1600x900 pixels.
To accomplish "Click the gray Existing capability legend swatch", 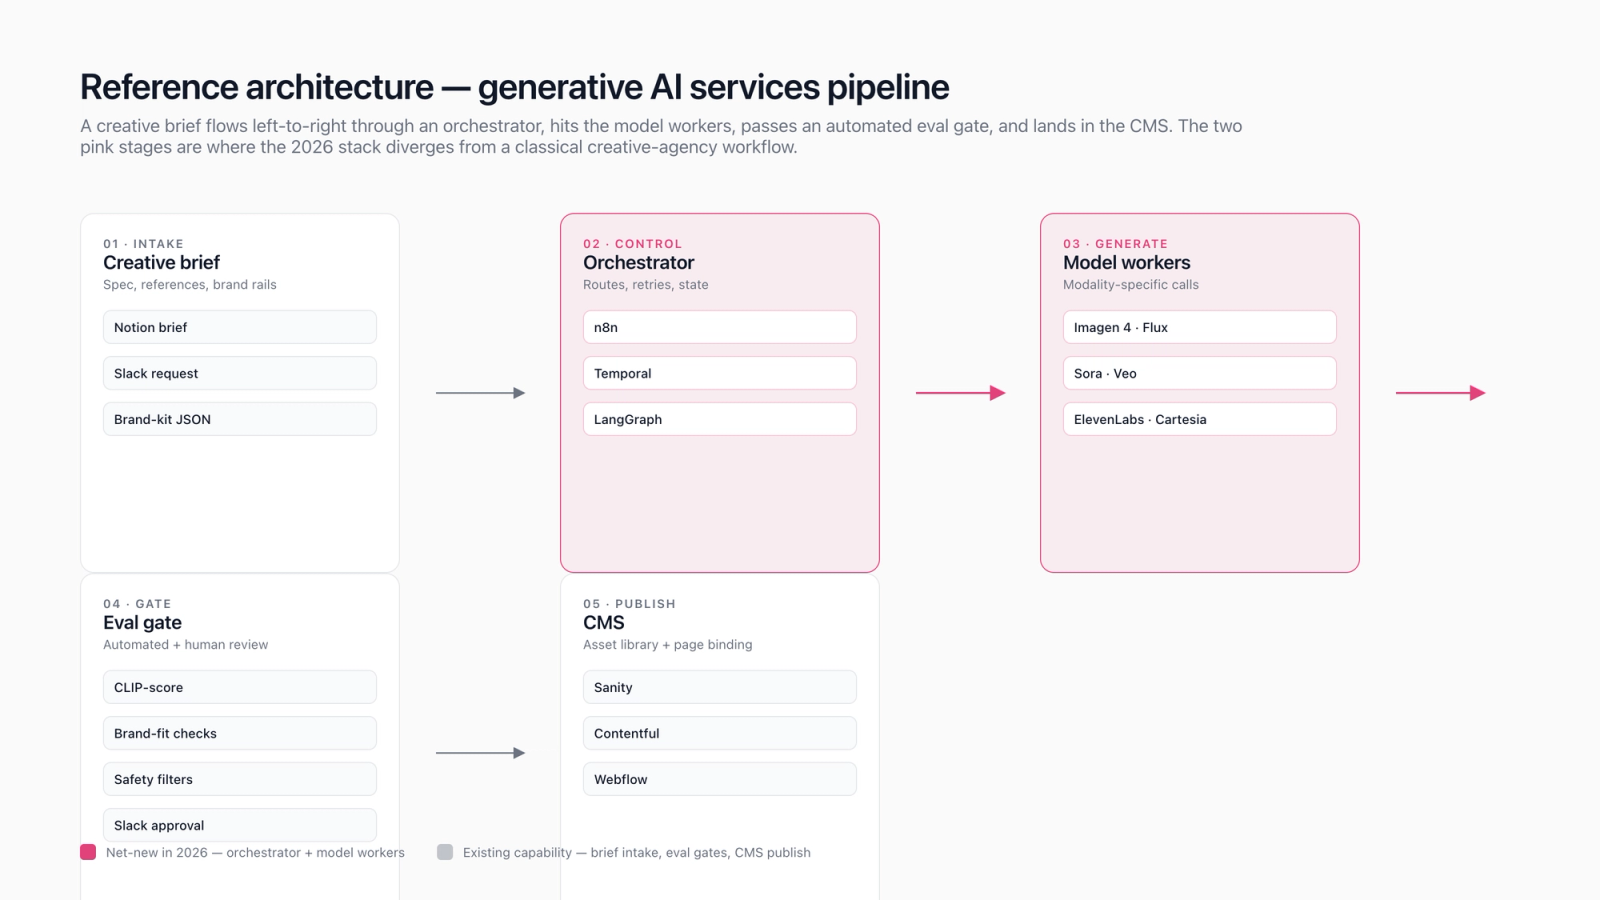I will click(x=445, y=852).
